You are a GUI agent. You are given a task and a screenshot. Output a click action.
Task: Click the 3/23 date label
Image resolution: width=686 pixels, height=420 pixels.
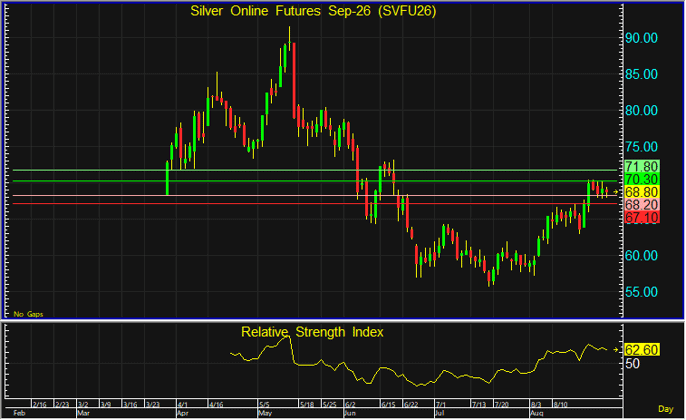(x=152, y=405)
